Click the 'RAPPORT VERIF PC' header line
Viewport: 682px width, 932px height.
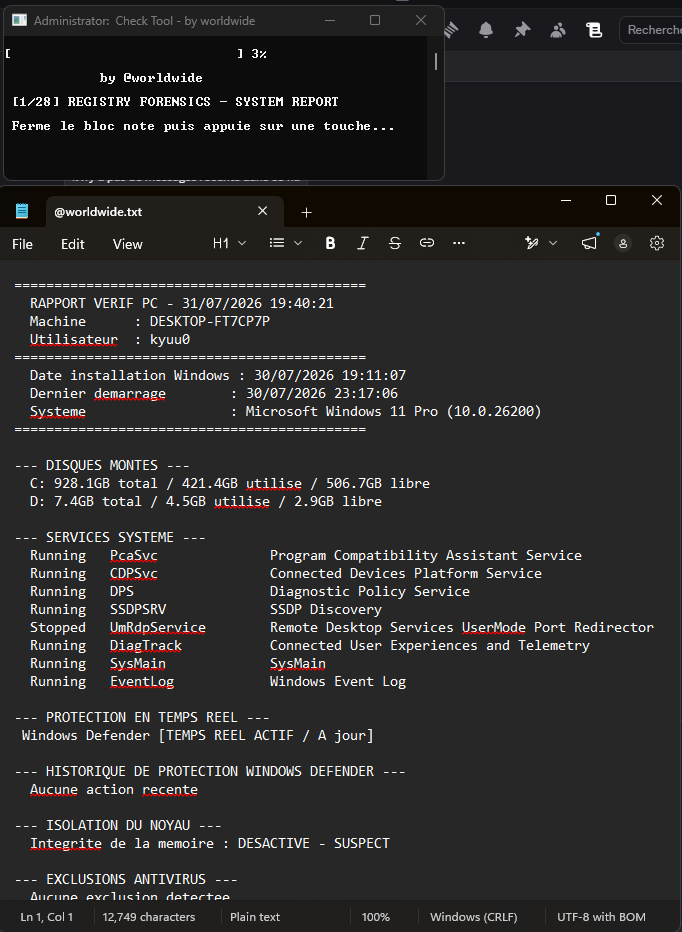(182, 303)
